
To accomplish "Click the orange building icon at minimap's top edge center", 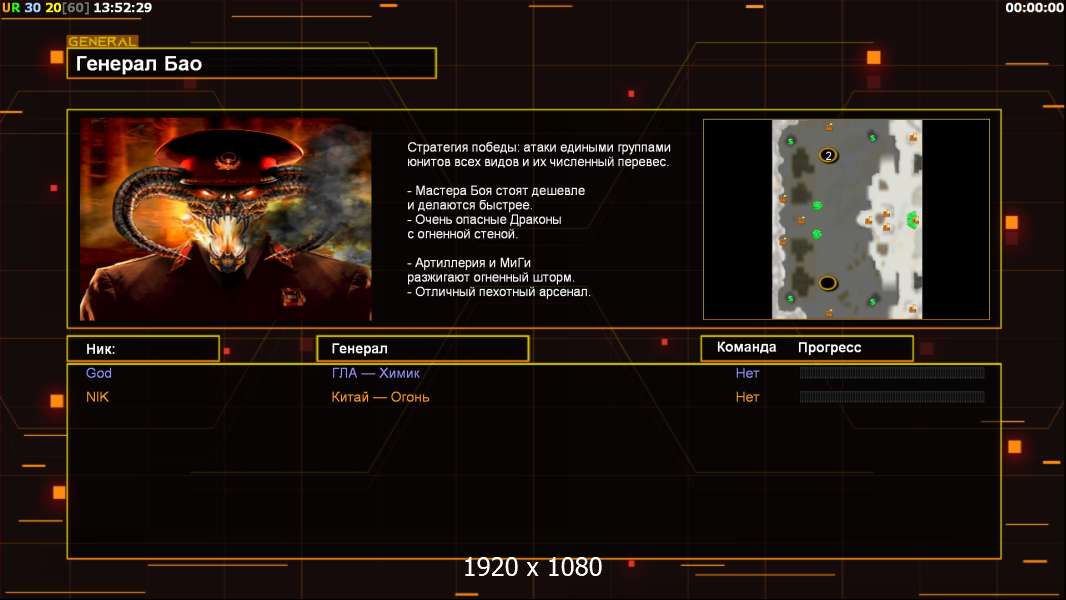I will [x=829, y=126].
